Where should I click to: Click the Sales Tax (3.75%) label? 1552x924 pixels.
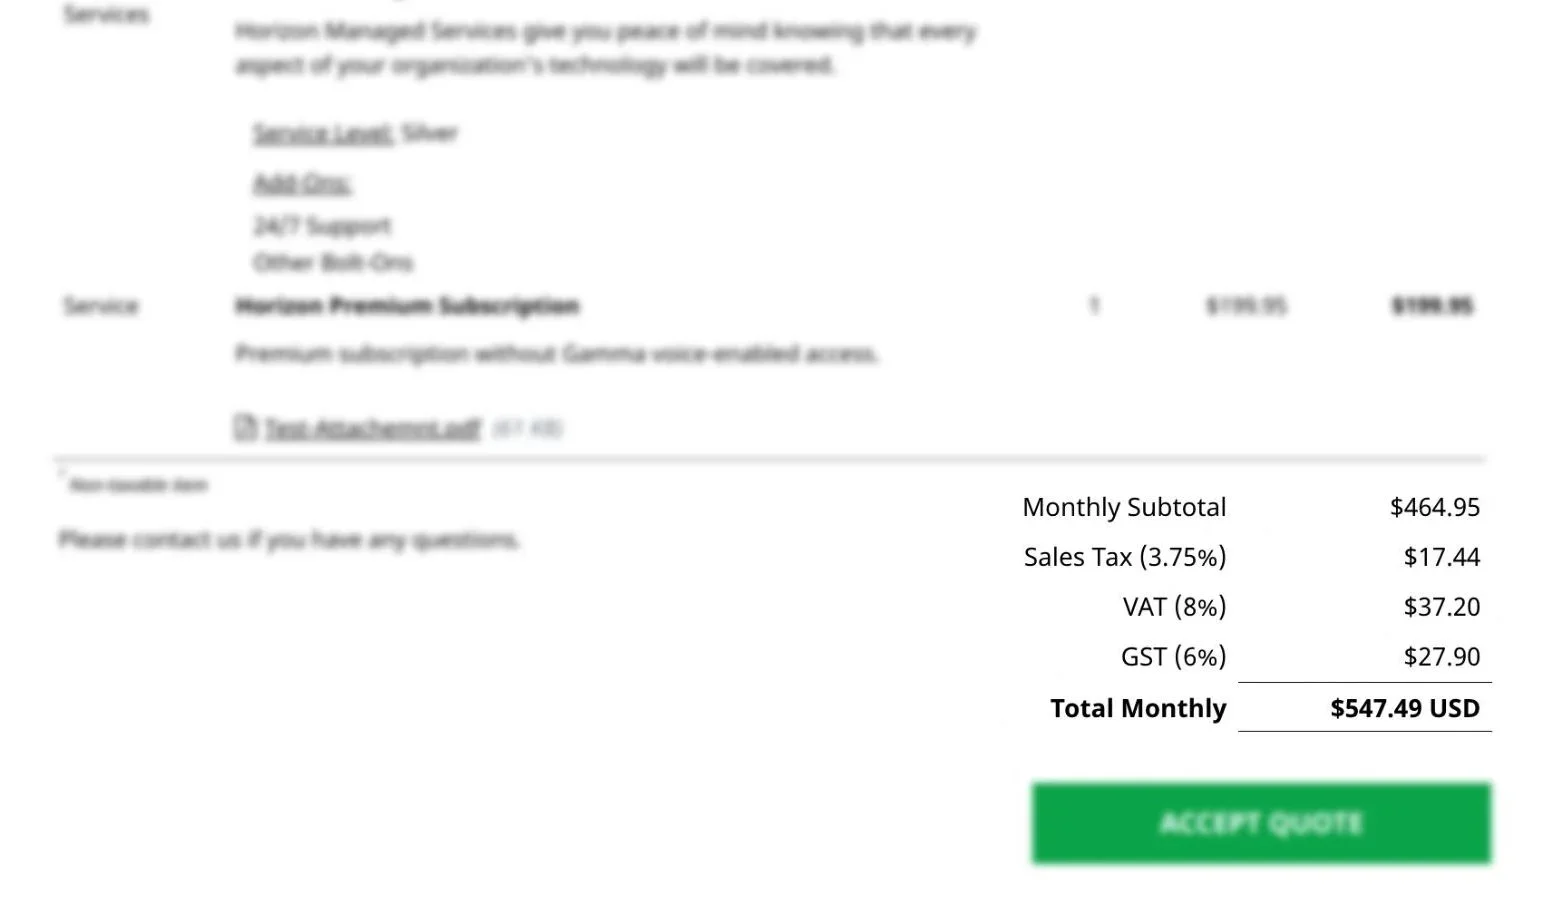click(1124, 557)
